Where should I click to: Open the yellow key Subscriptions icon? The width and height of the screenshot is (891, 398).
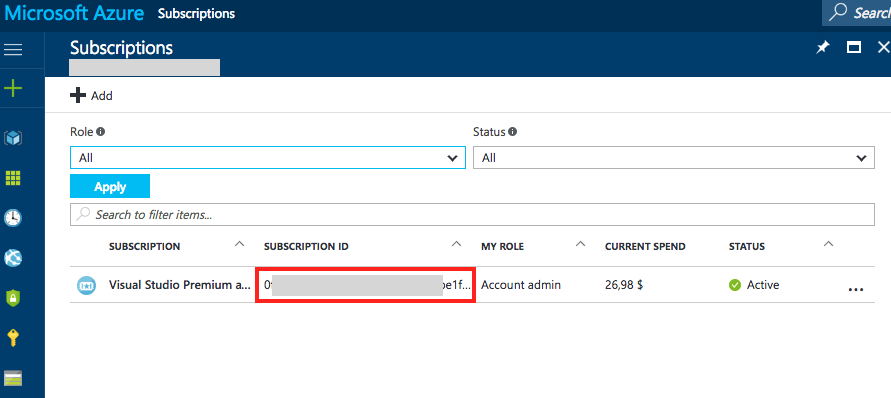coord(13,338)
